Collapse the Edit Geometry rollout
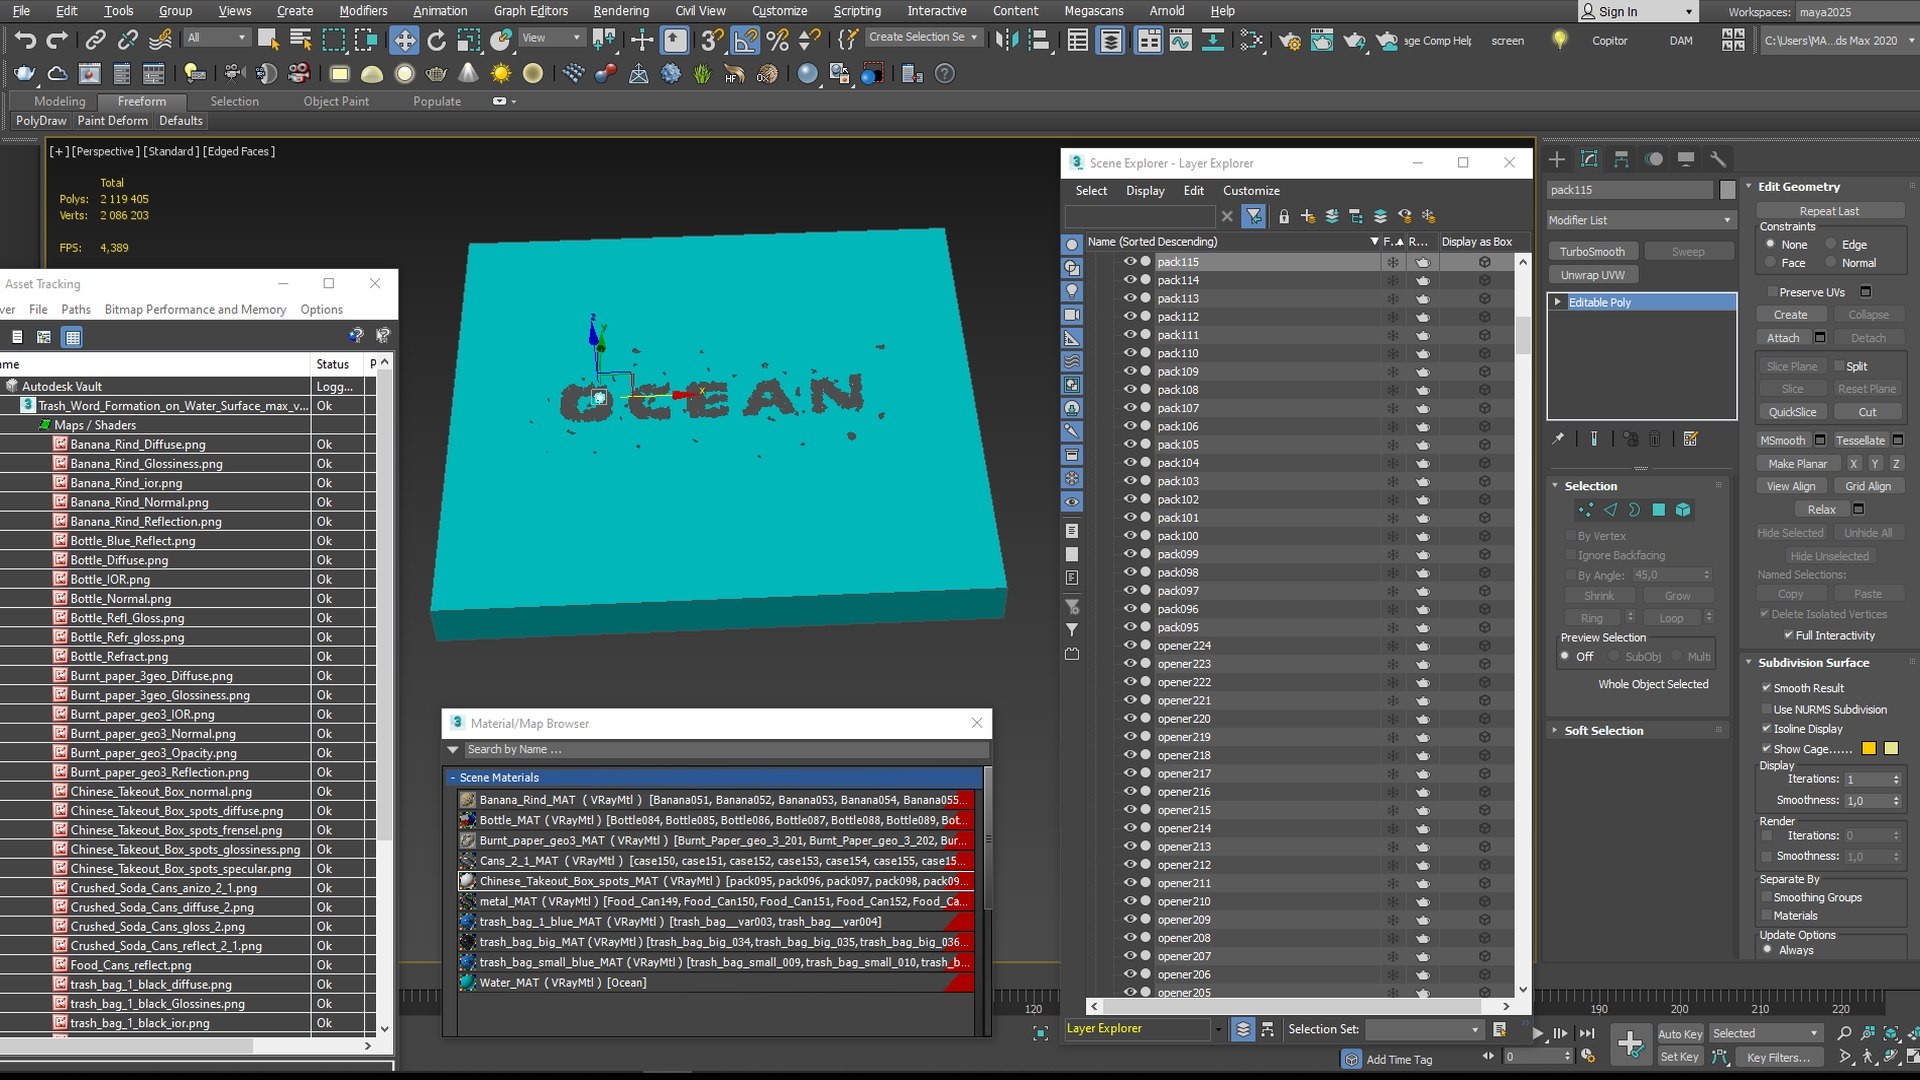Screen dimensions: 1920x1080 point(1799,187)
